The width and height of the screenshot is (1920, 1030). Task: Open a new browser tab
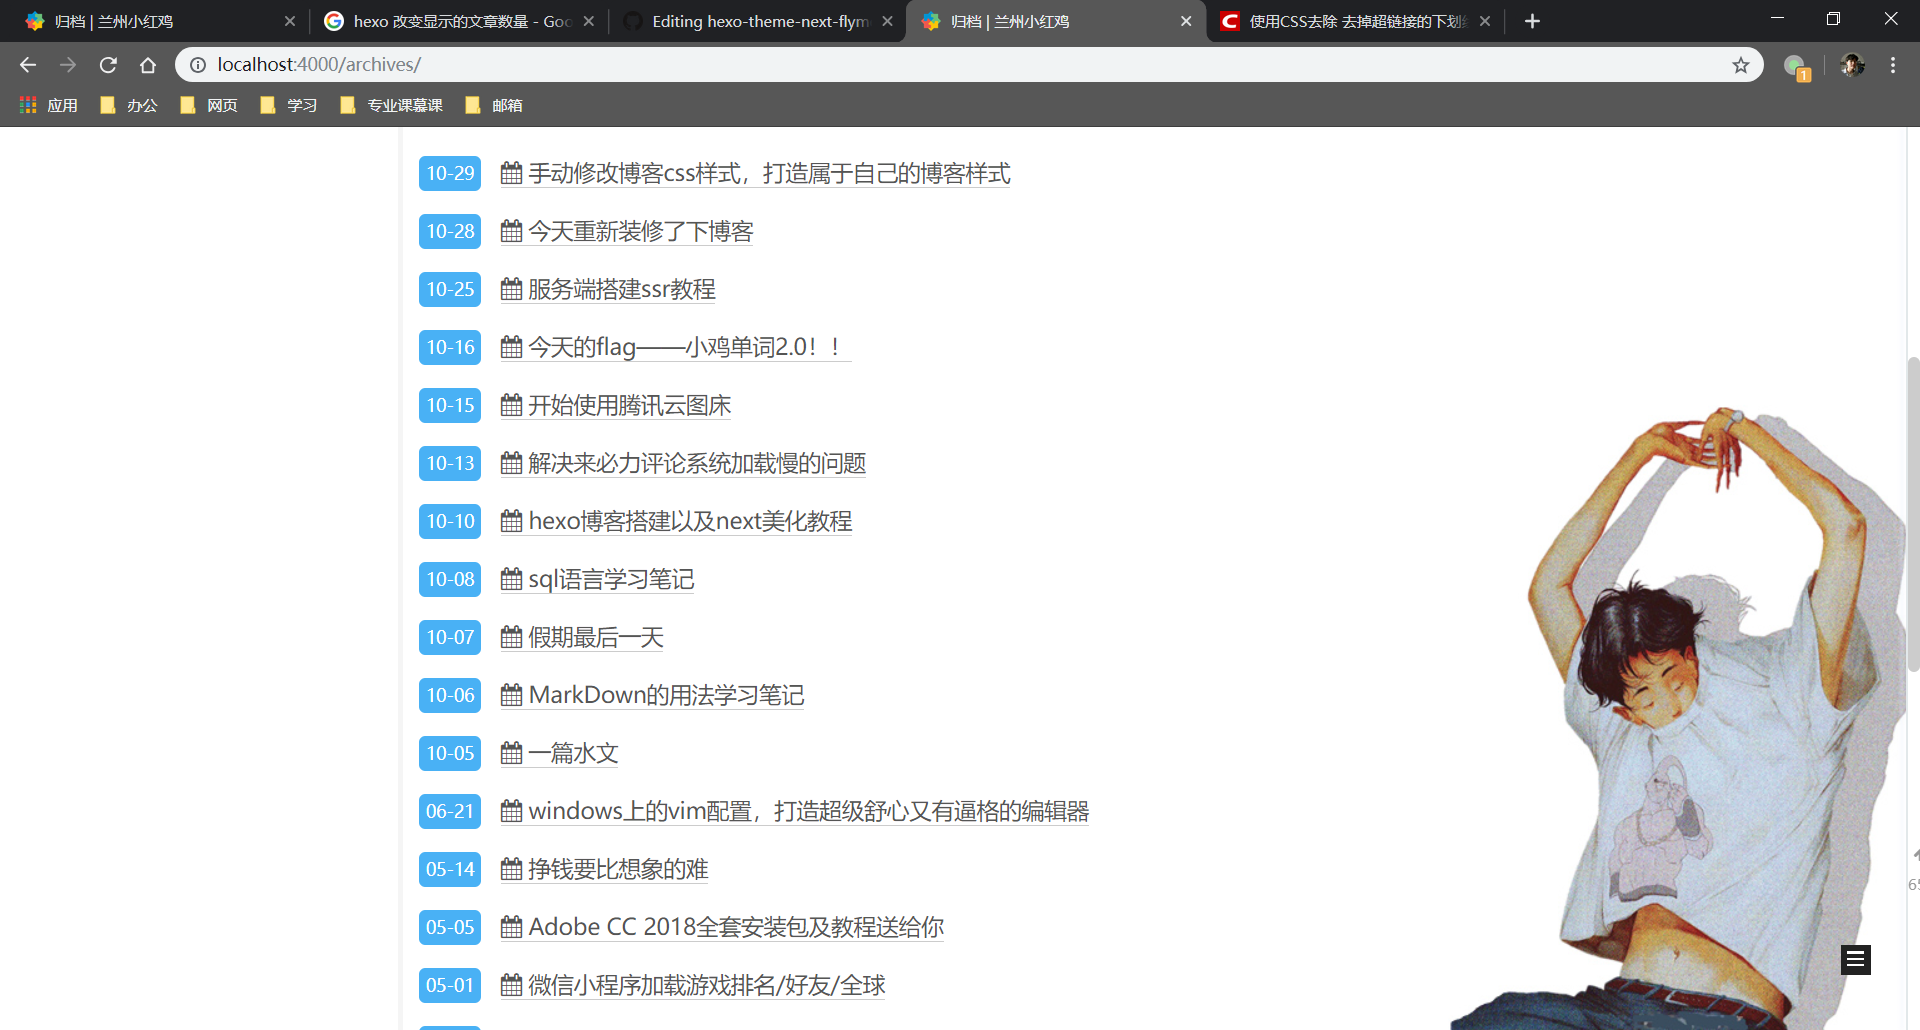click(x=1532, y=21)
